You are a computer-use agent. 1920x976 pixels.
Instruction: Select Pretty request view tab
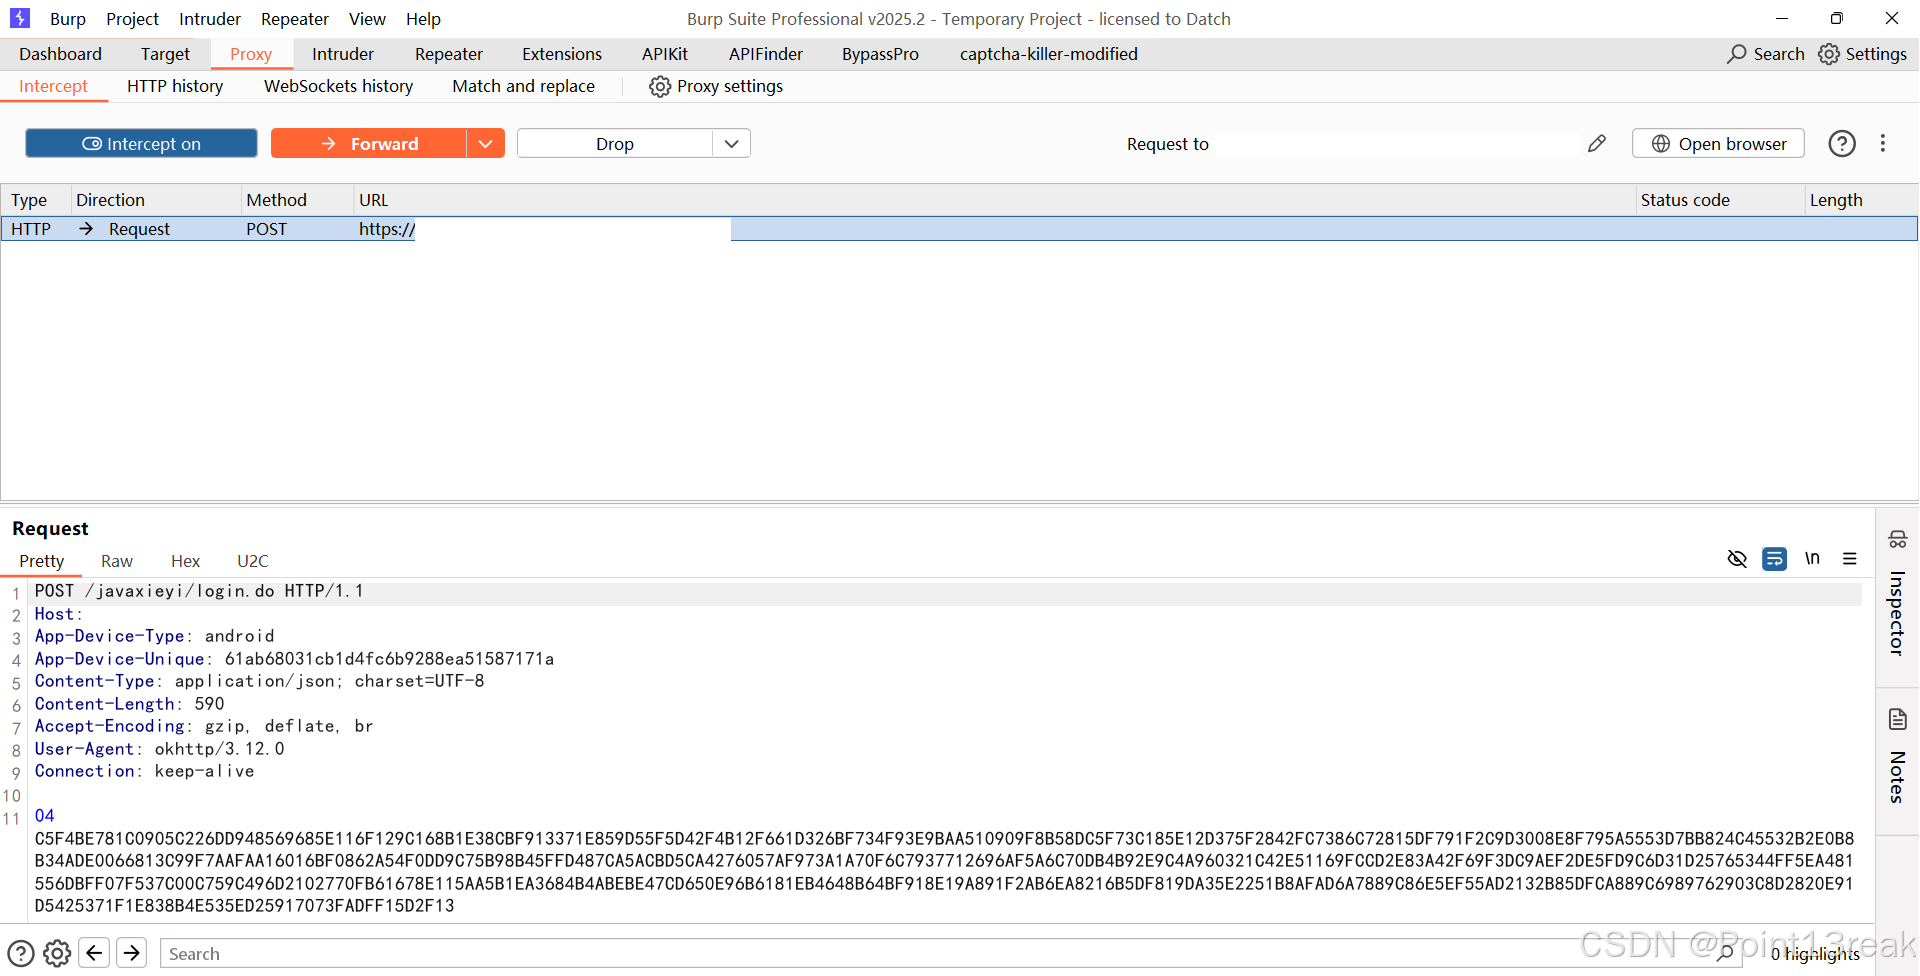pos(42,561)
